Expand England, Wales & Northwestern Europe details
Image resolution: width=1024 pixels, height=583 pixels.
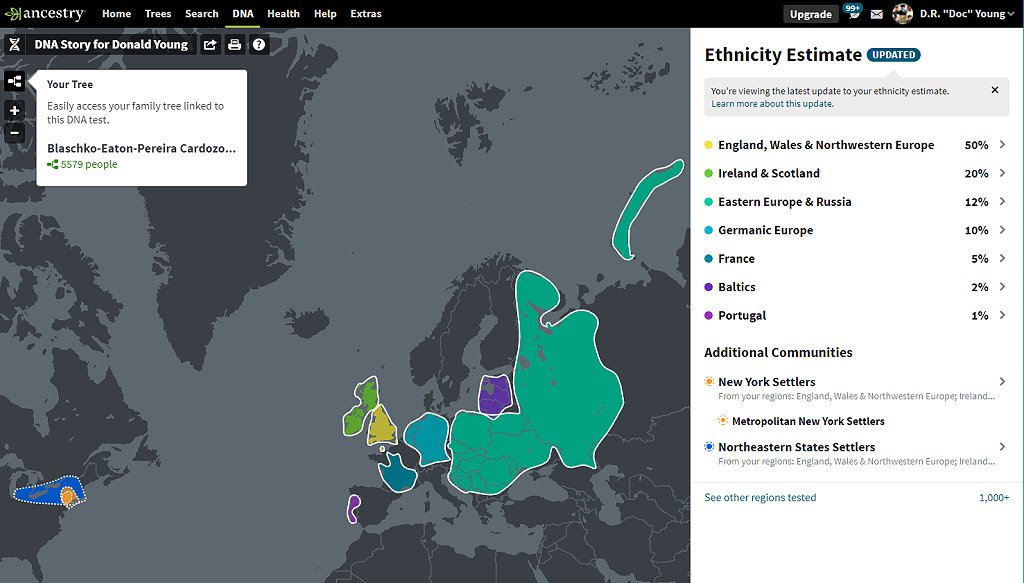1002,144
